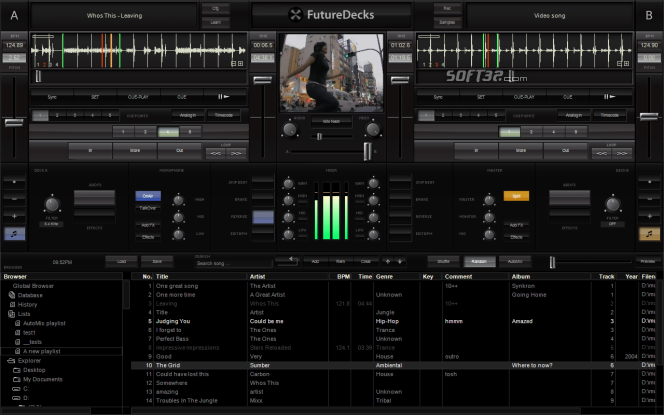664x415 pixels.
Task: Click the Load playlist button
Action: tap(122, 261)
